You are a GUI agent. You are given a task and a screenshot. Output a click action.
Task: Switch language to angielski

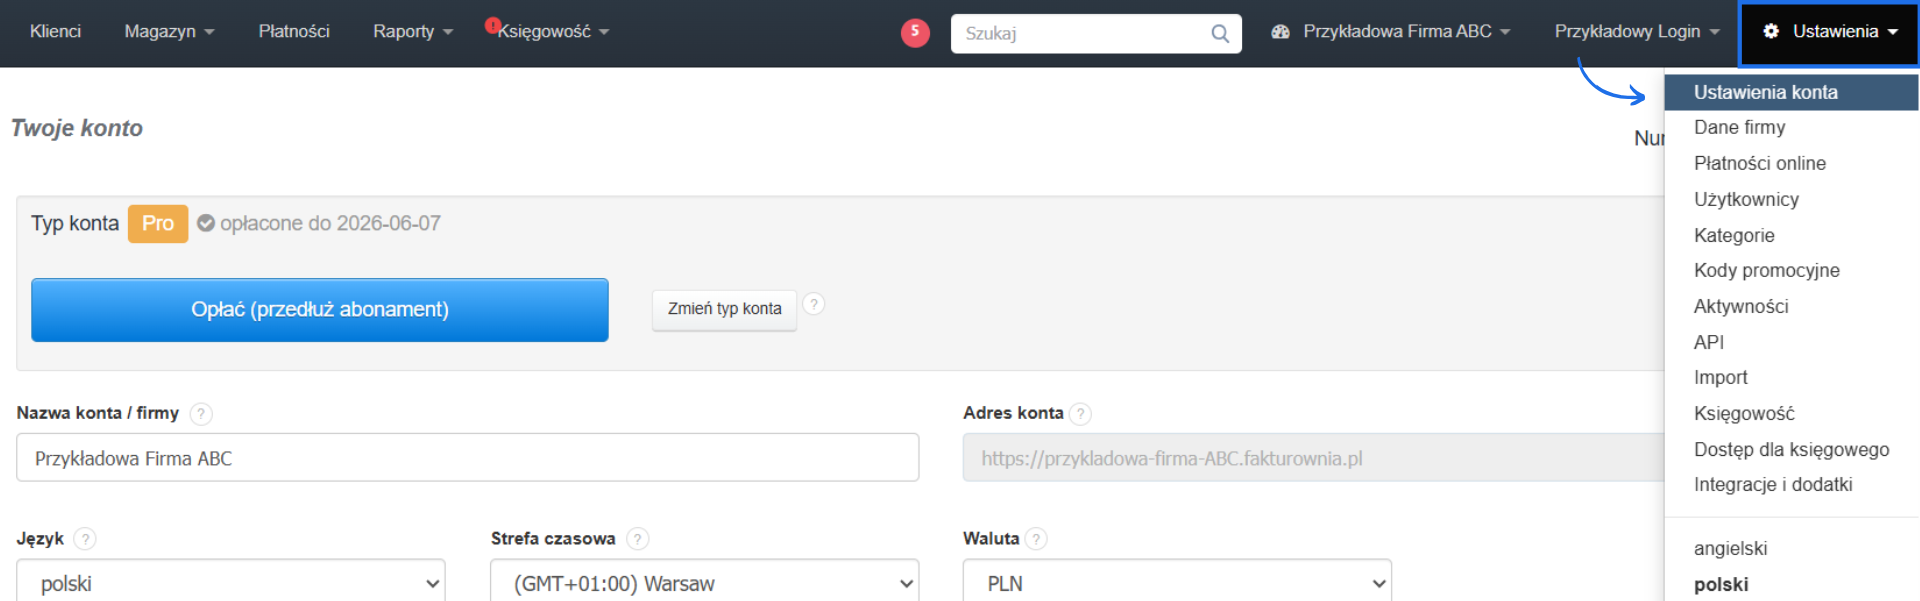click(x=1730, y=549)
